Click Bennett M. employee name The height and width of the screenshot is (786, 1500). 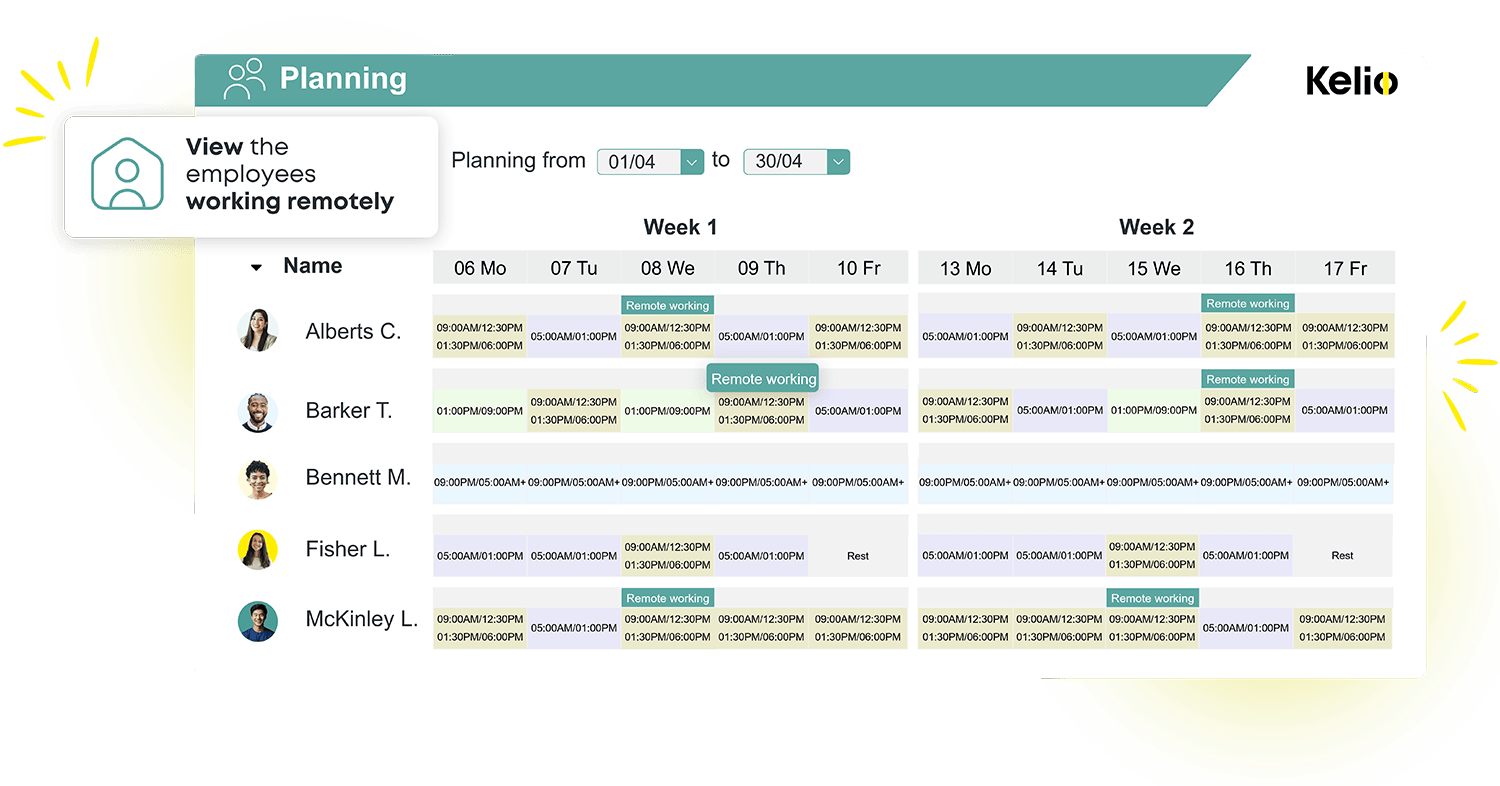click(x=358, y=478)
